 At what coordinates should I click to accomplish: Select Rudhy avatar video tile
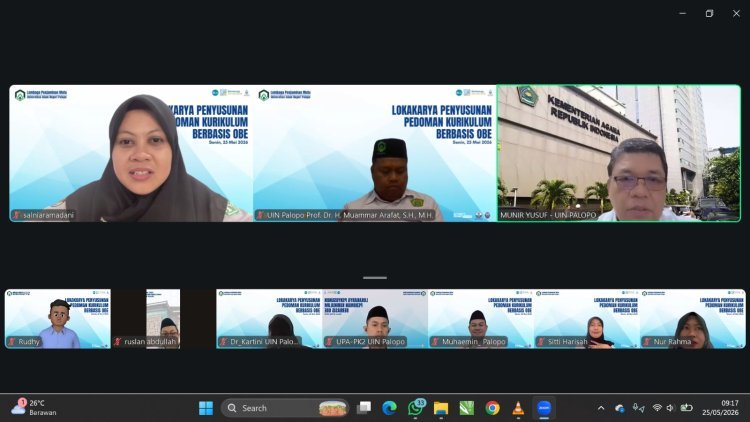[58, 319]
